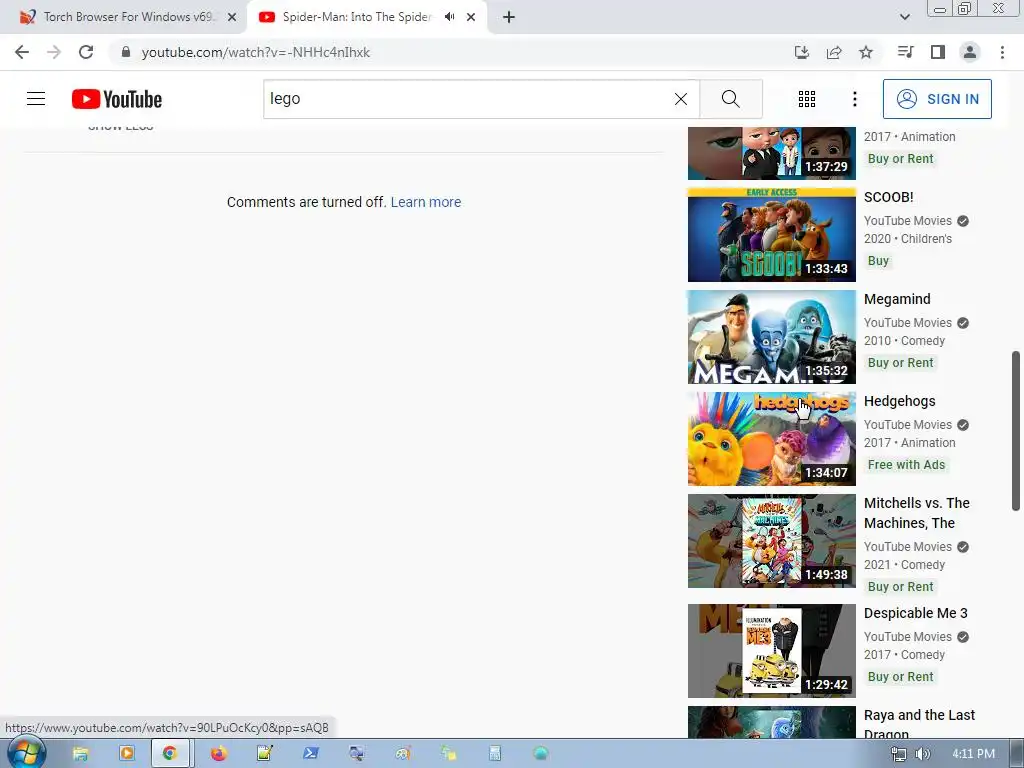Screen dimensions: 1024x768
Task: Open the Mitchells vs. The Machines thumbnail
Action: 771,541
